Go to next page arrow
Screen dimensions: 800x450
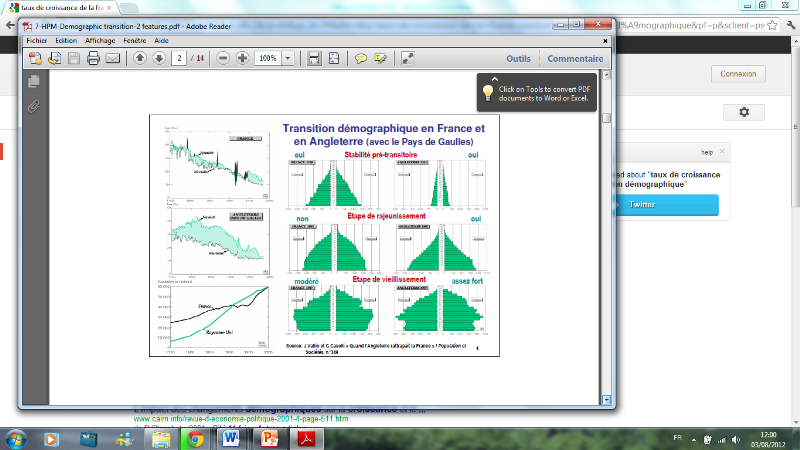tap(158, 59)
